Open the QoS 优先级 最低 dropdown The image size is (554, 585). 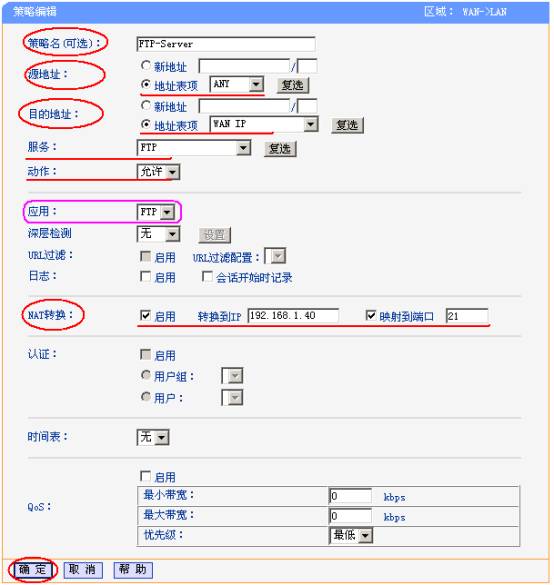(x=351, y=536)
